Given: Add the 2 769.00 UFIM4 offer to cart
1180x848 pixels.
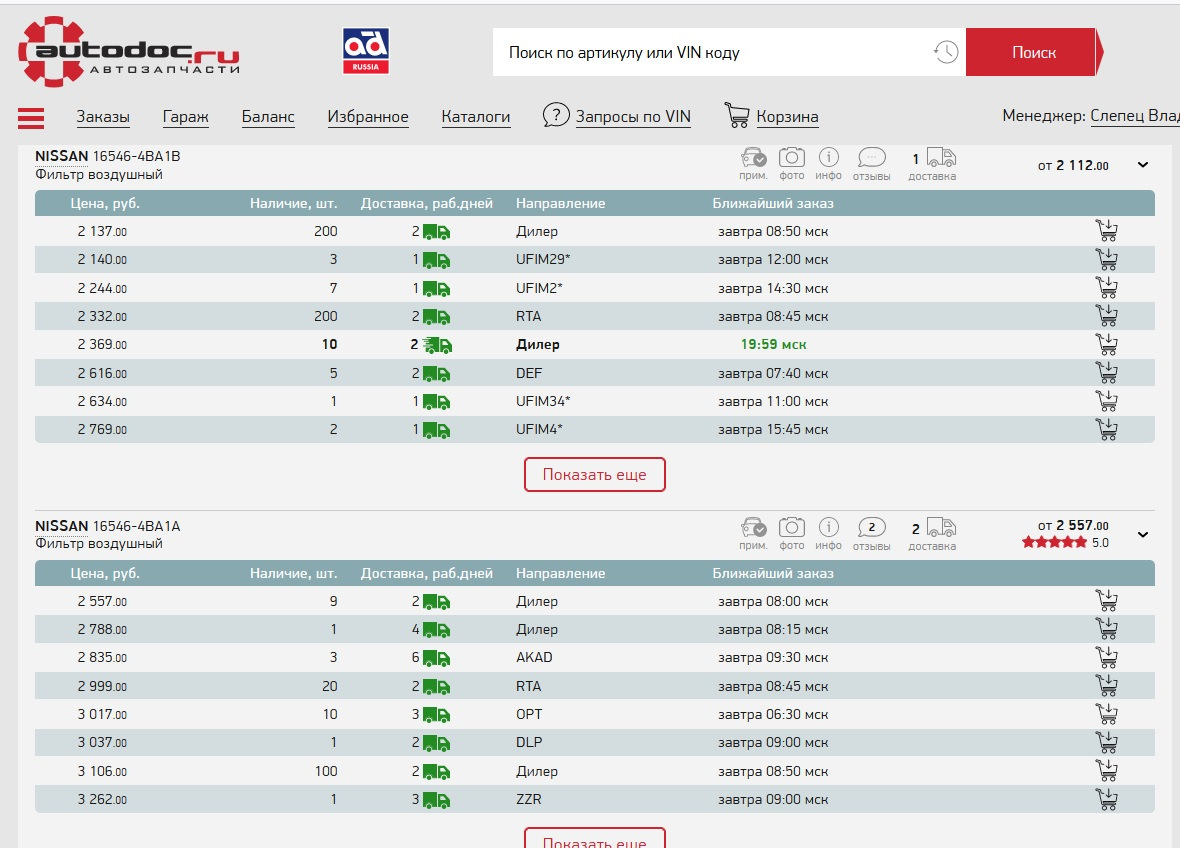Looking at the screenshot, I should (x=1106, y=429).
